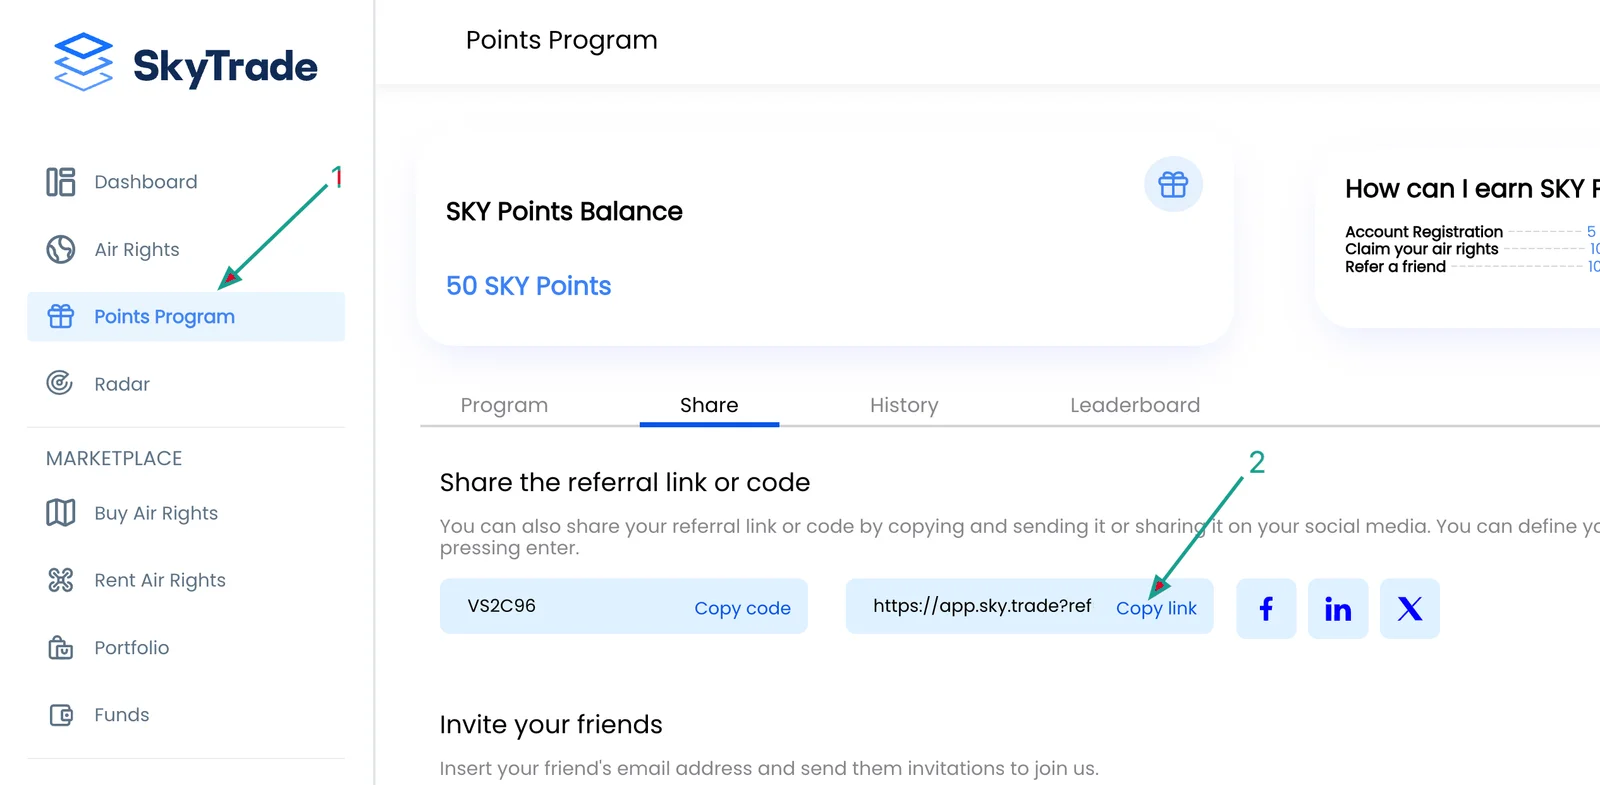Image resolution: width=1600 pixels, height=785 pixels.
Task: Click the SkyTrade logo
Action: click(185, 63)
